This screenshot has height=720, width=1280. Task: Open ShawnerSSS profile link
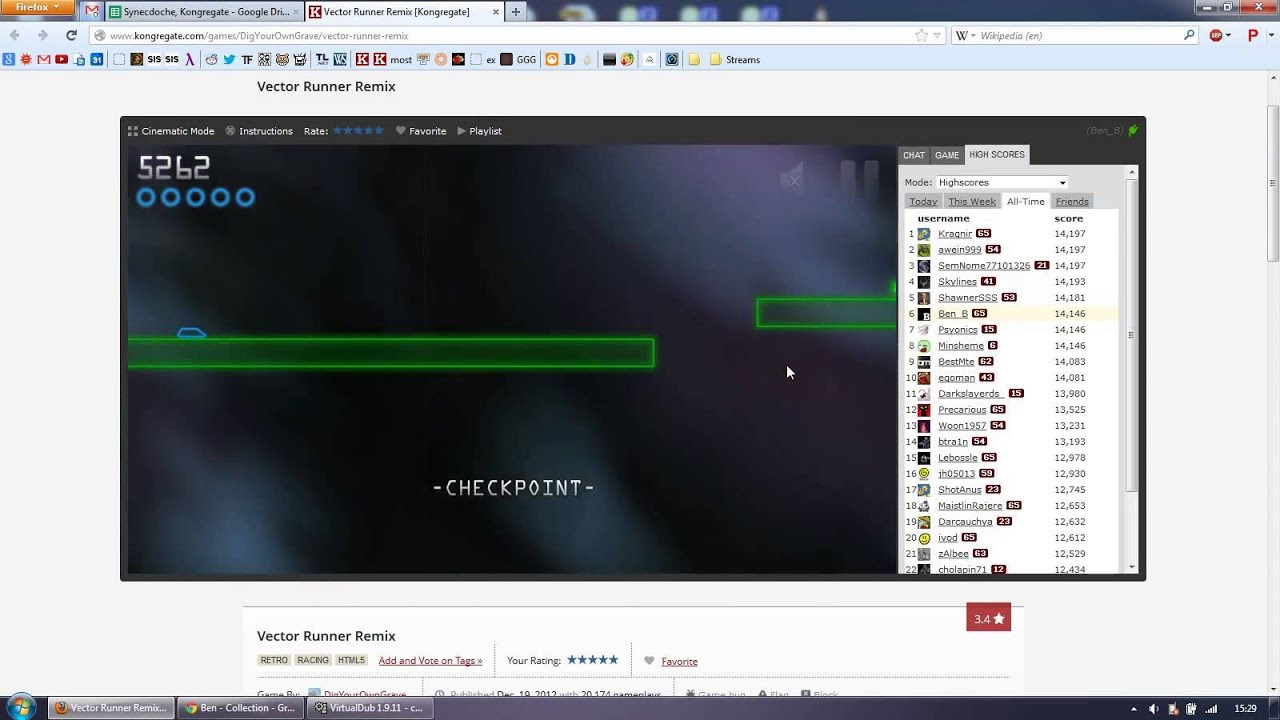point(968,298)
